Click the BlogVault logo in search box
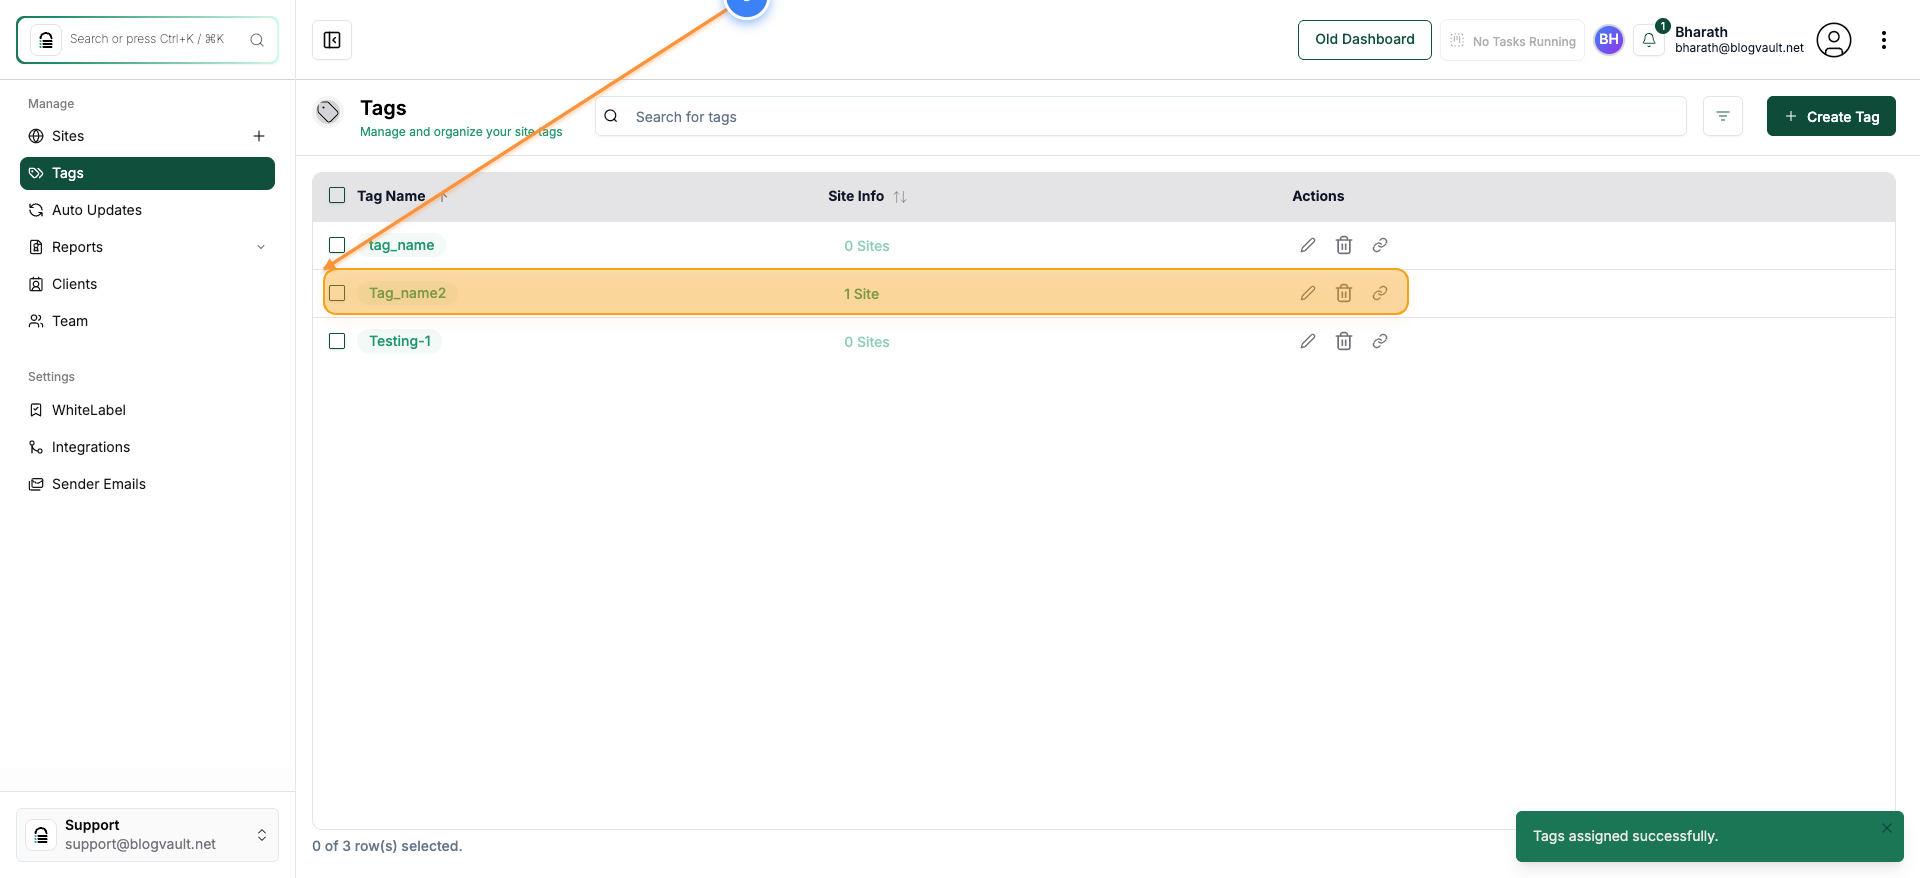This screenshot has width=1920, height=878. (x=46, y=40)
